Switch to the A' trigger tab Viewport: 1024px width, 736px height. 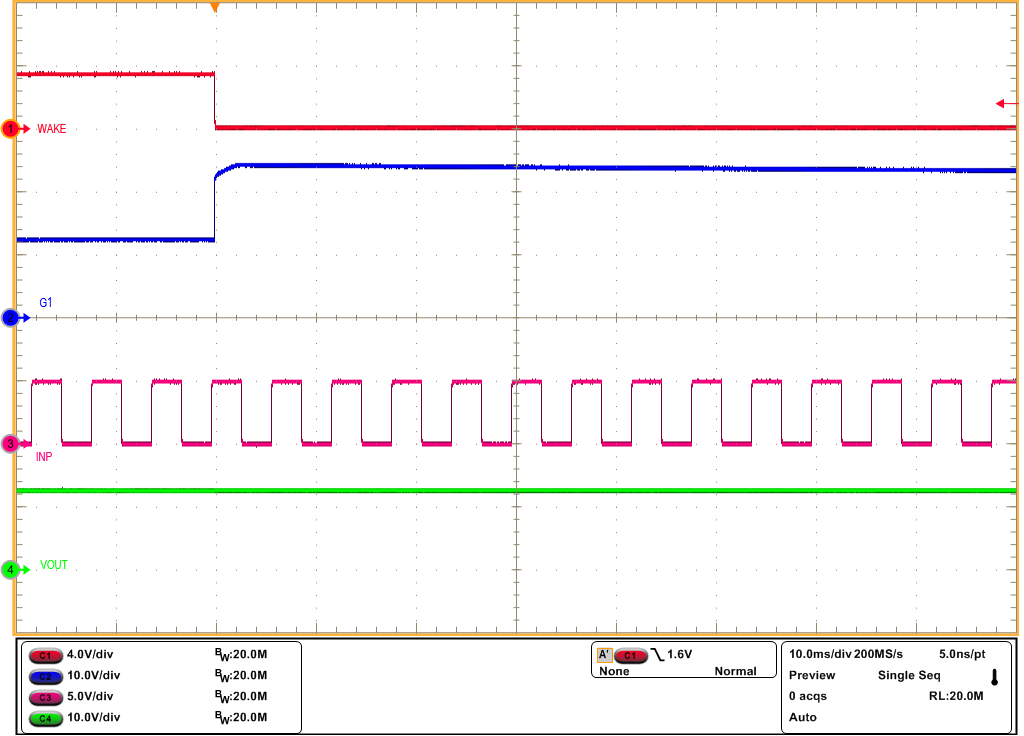tap(606, 653)
